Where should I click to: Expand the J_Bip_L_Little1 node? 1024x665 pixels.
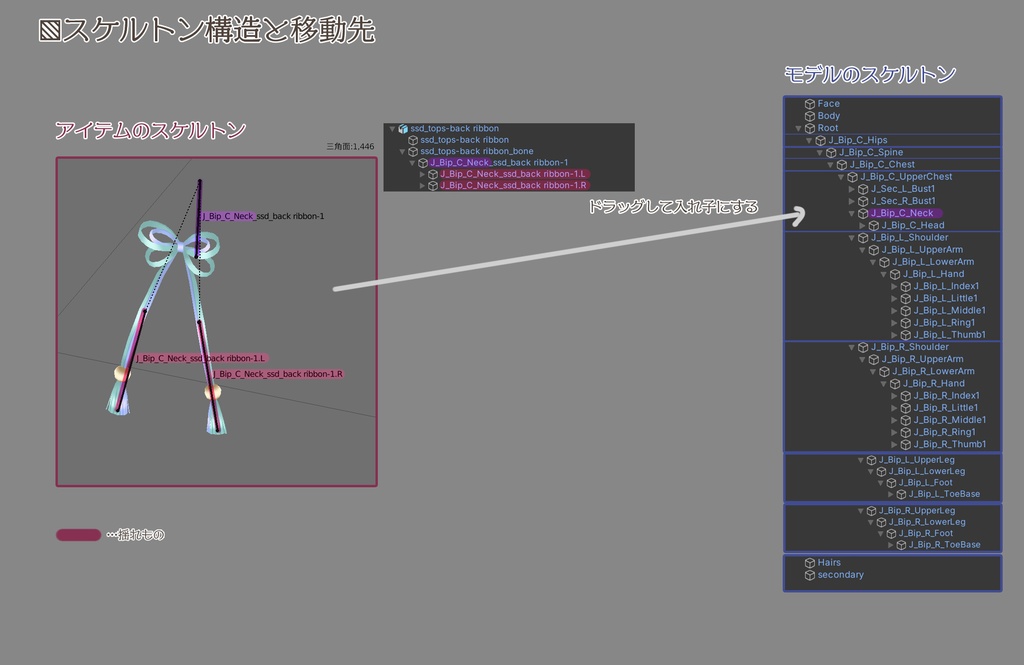(894, 299)
